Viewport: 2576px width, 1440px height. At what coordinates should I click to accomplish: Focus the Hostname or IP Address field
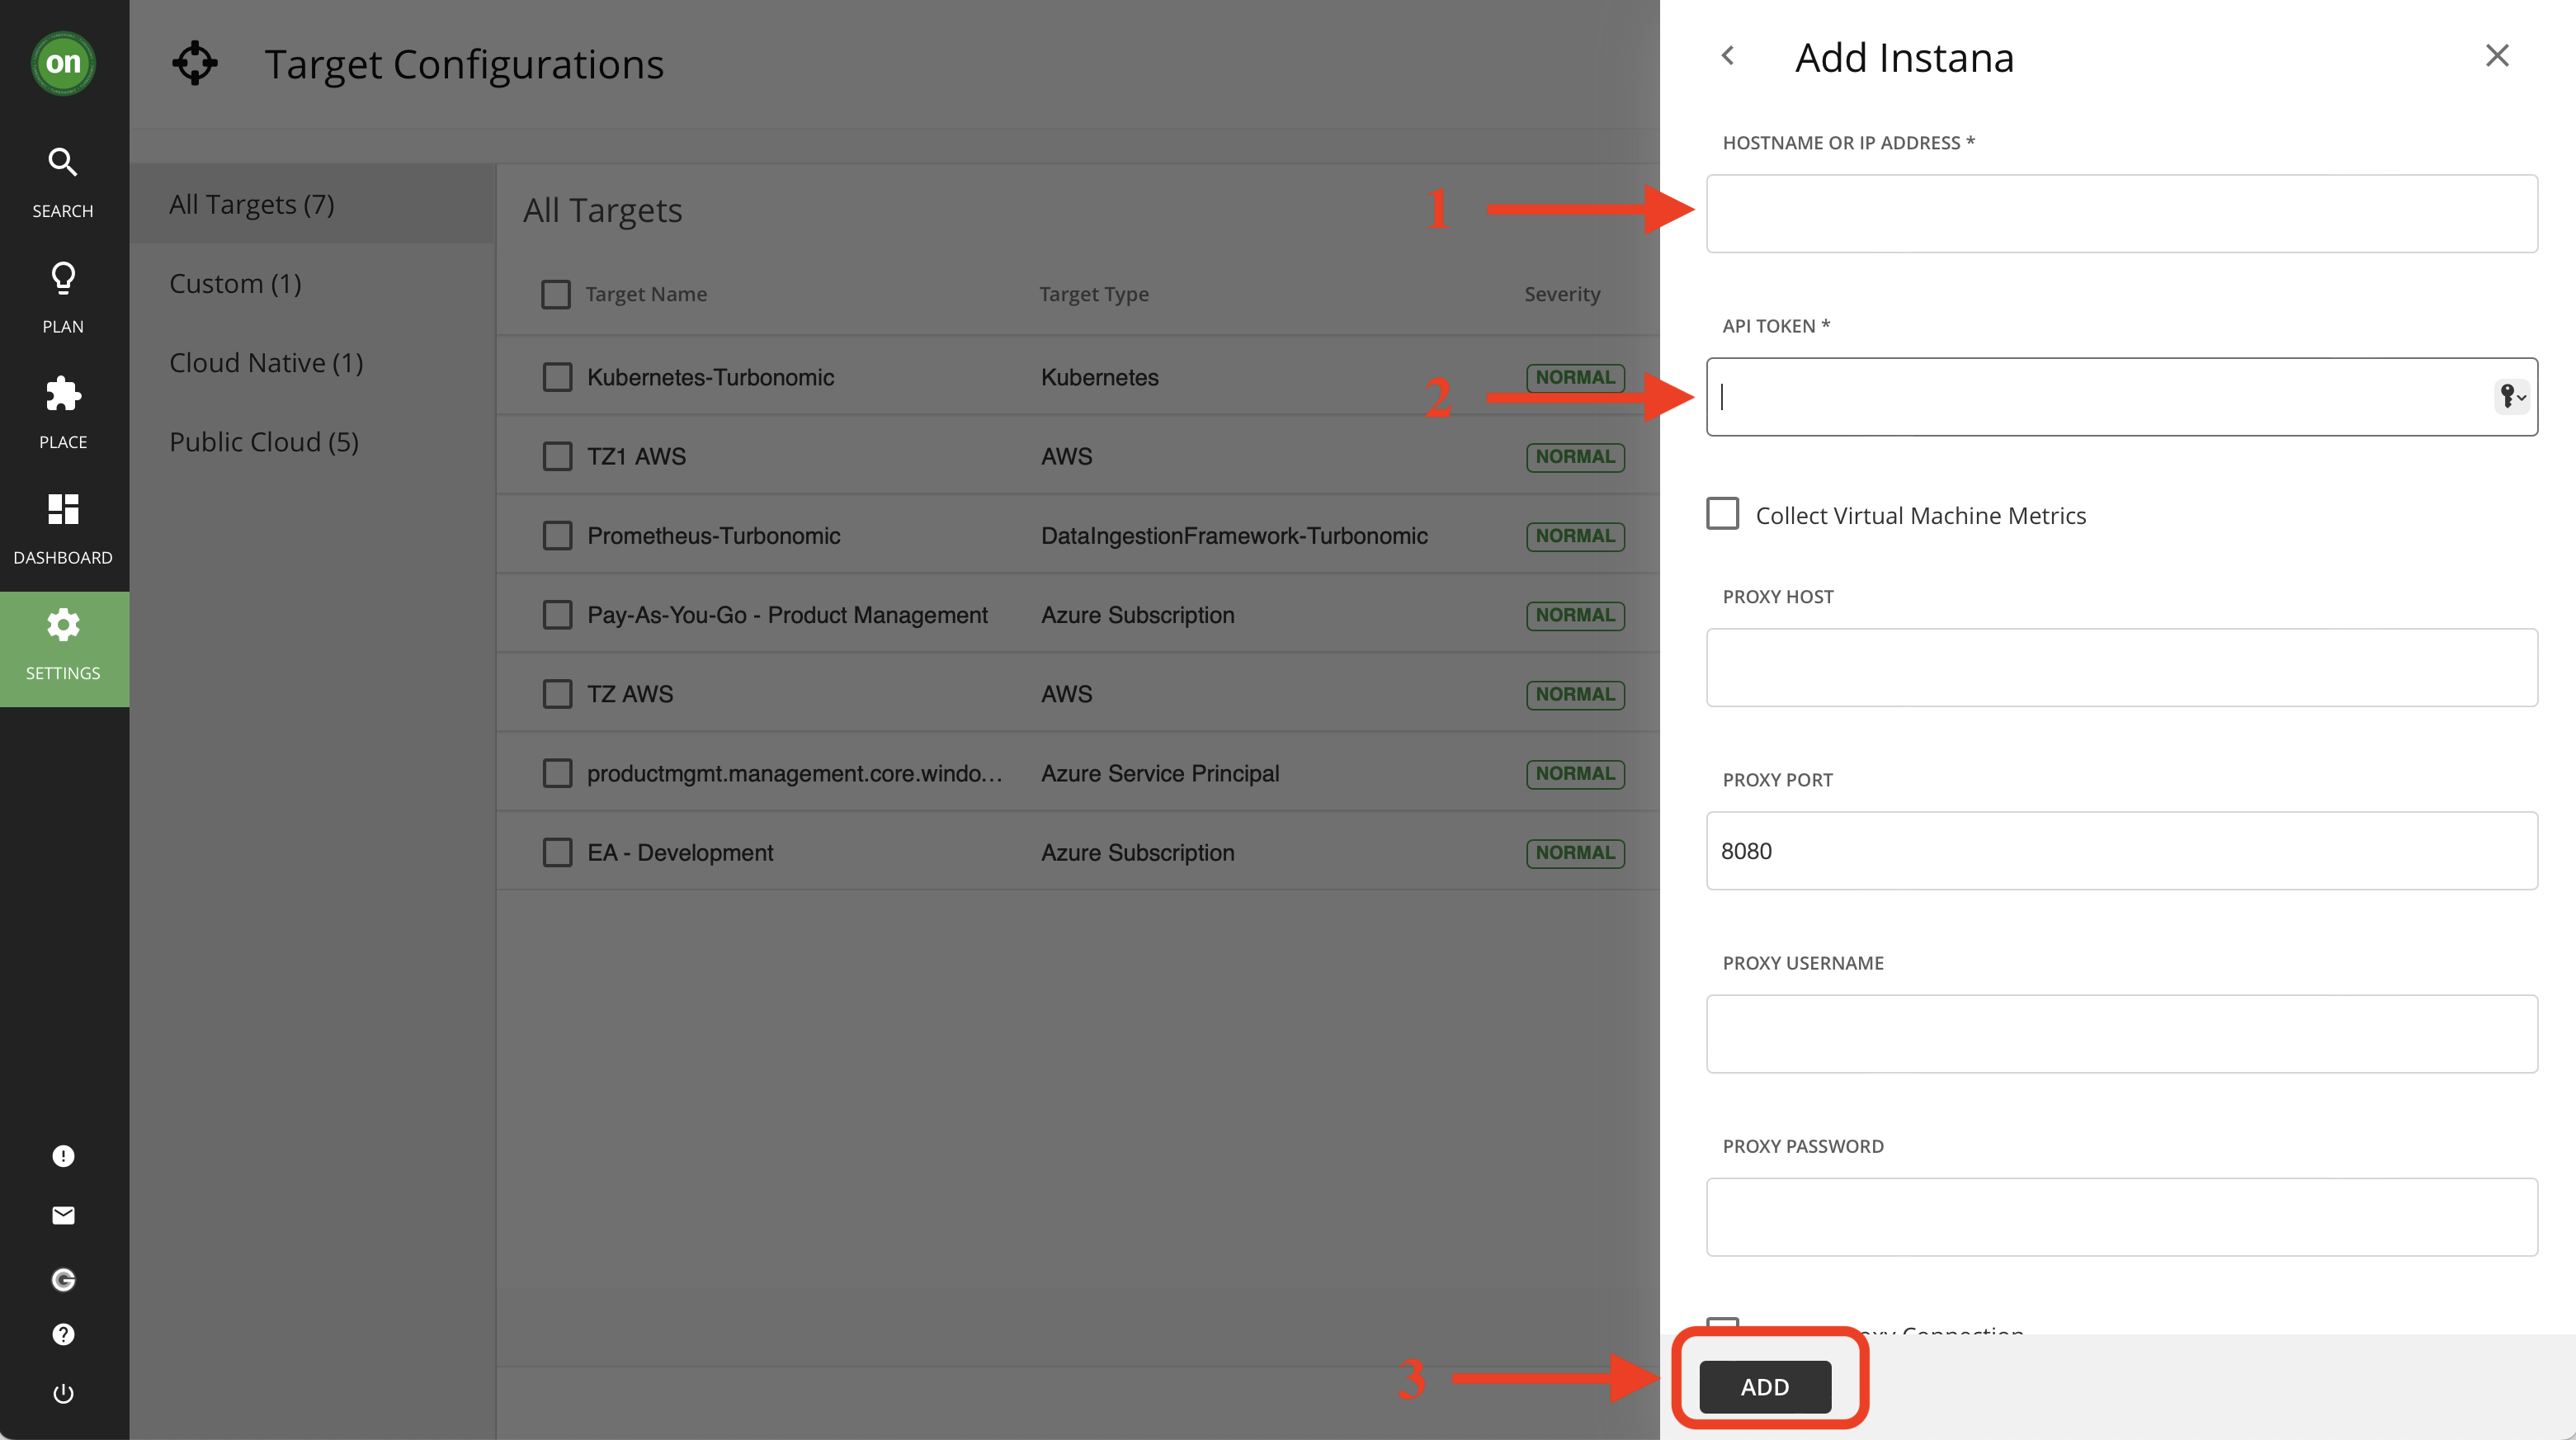[2121, 214]
